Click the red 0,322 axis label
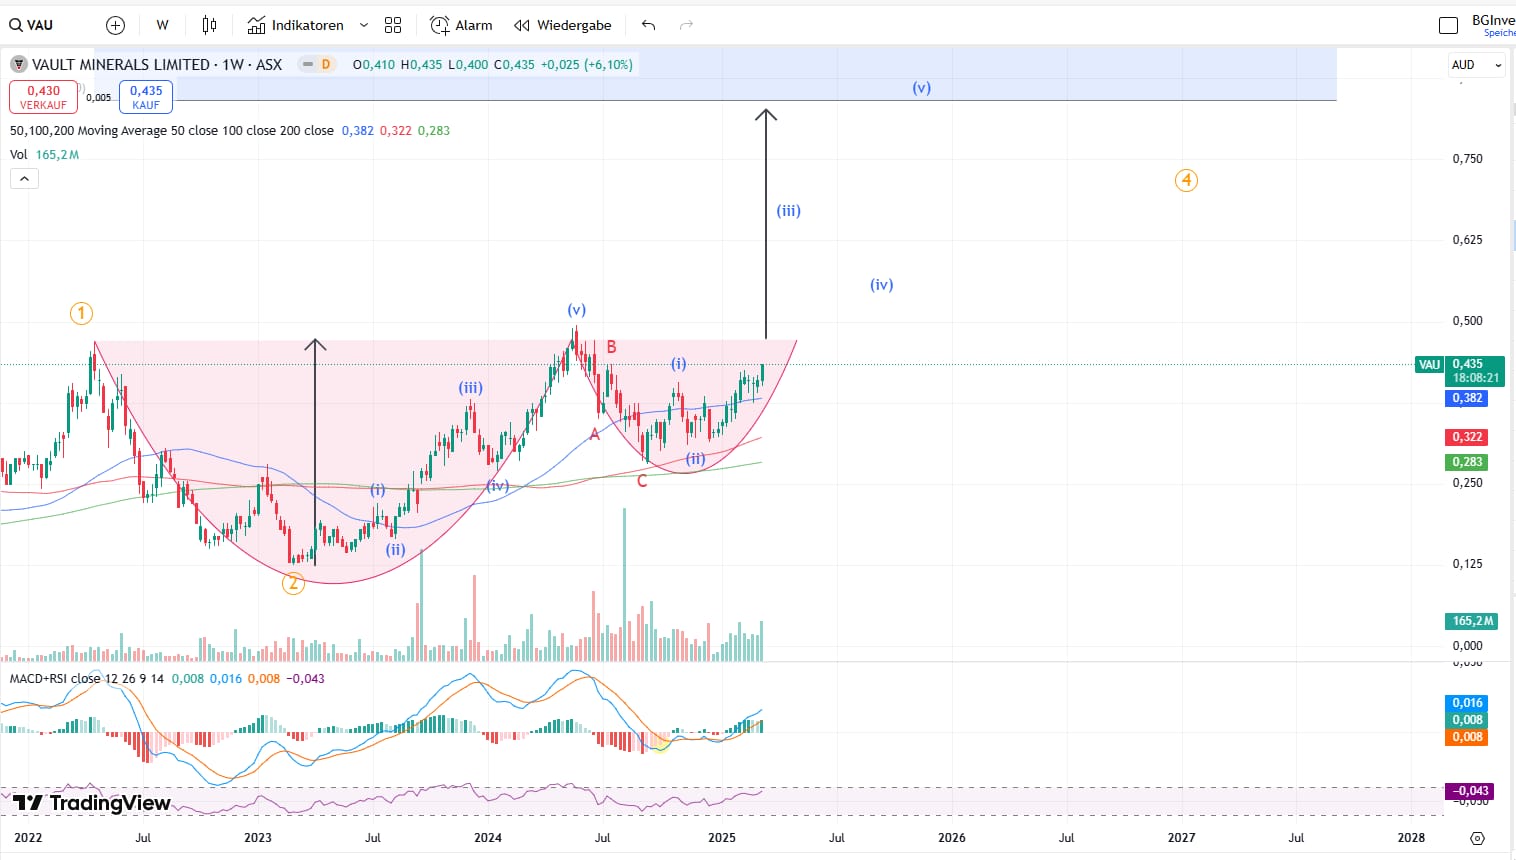 1467,437
